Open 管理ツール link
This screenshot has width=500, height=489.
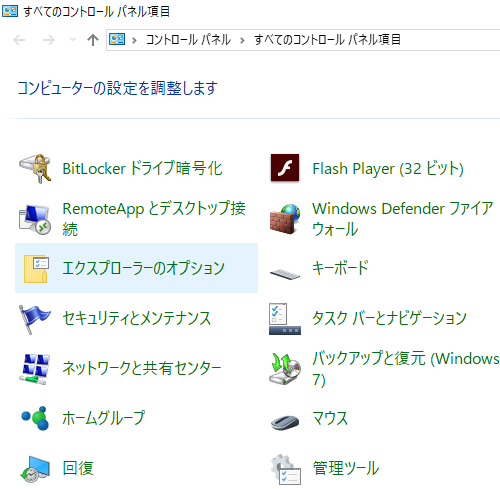(346, 468)
